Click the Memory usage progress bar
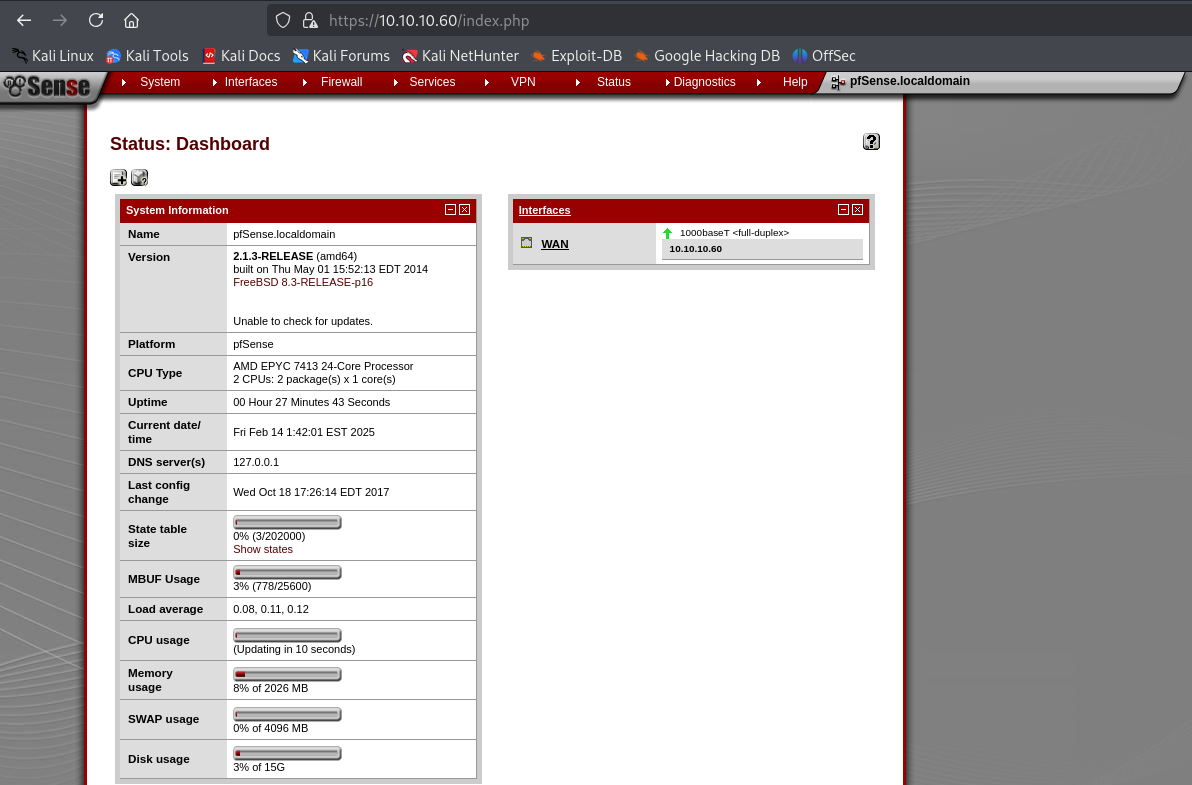This screenshot has height=785, width=1192. (287, 674)
